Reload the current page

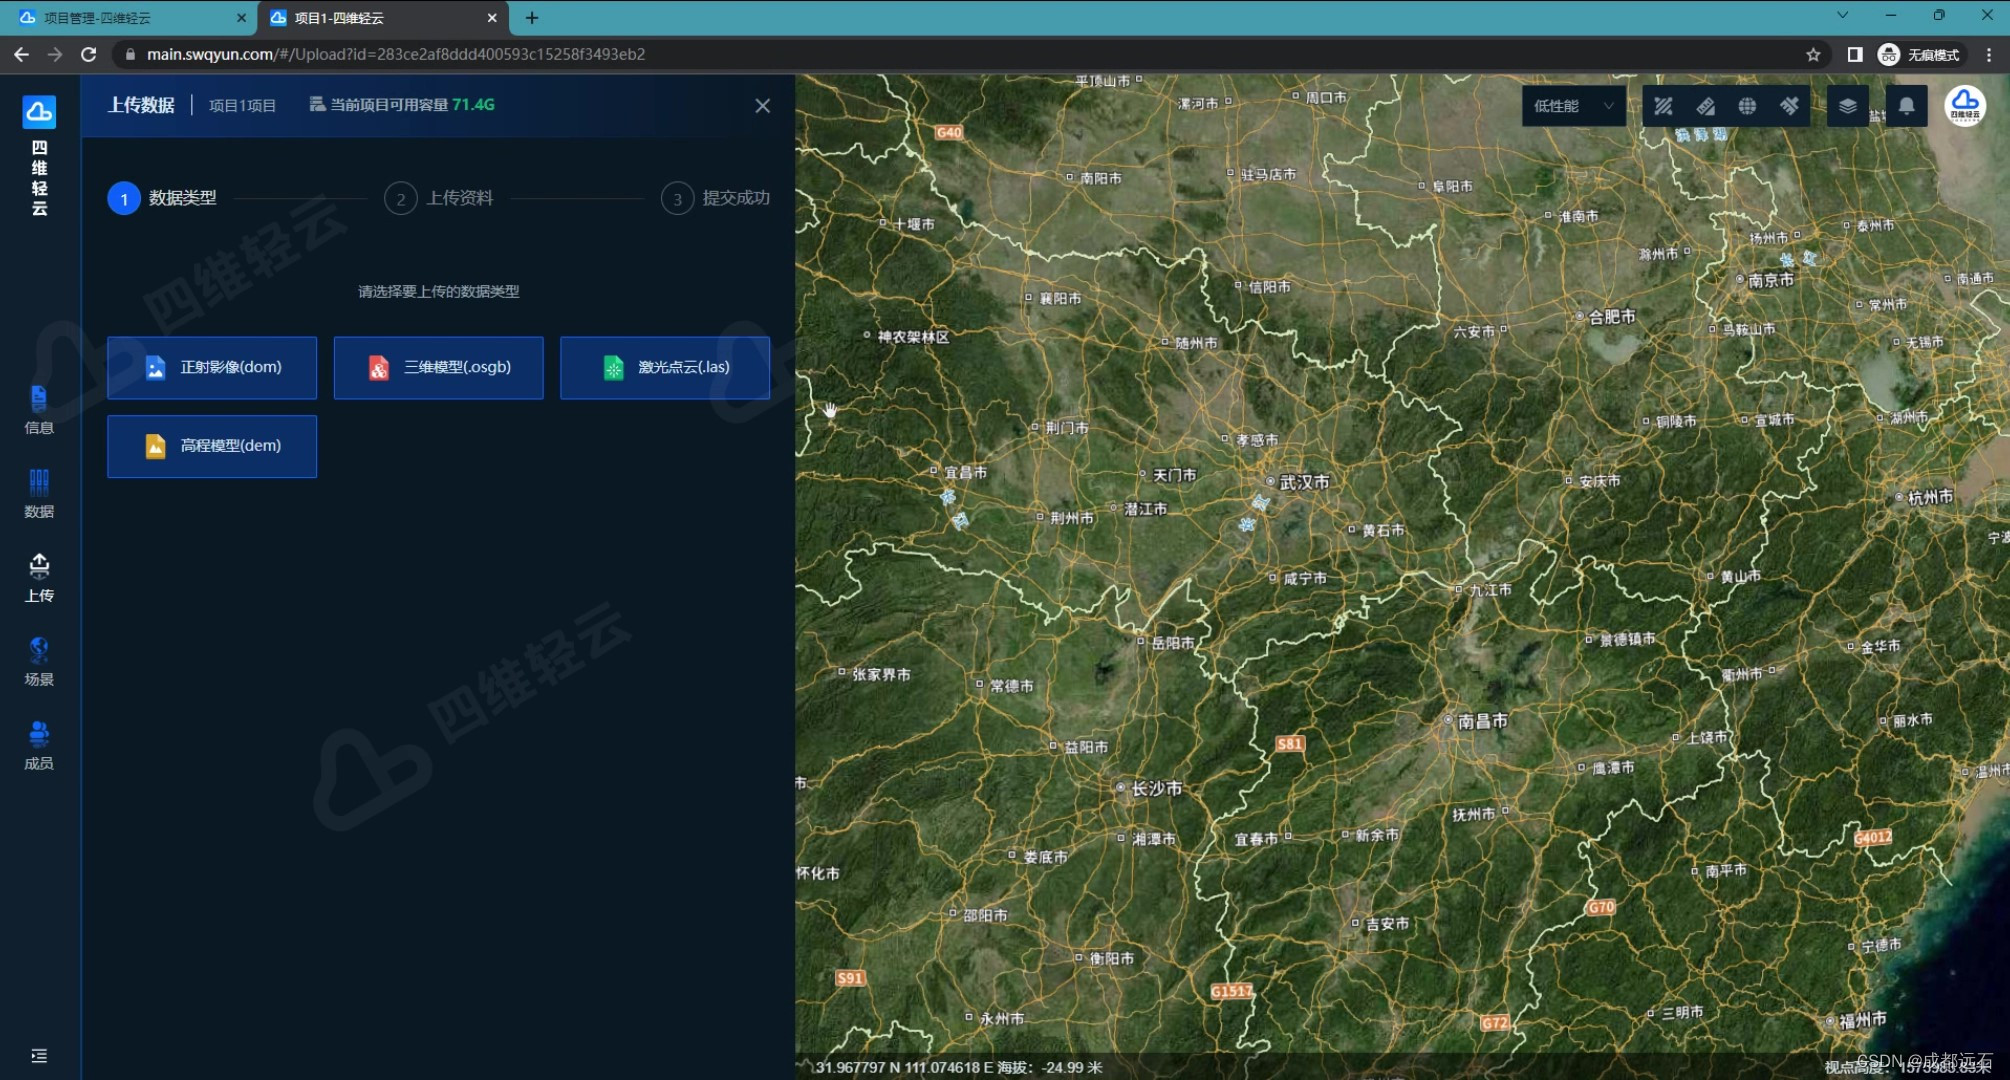click(x=89, y=54)
